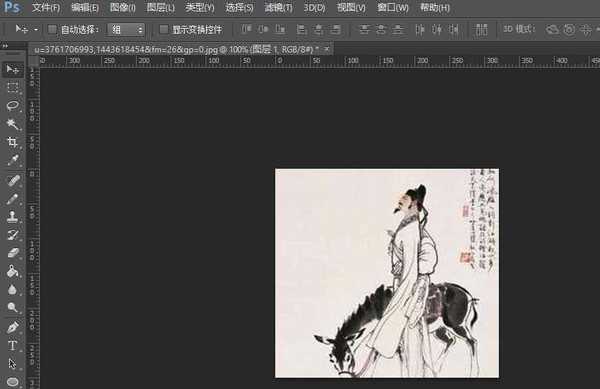Open the 编辑(E) menu
The image size is (600, 389).
tap(85, 8)
